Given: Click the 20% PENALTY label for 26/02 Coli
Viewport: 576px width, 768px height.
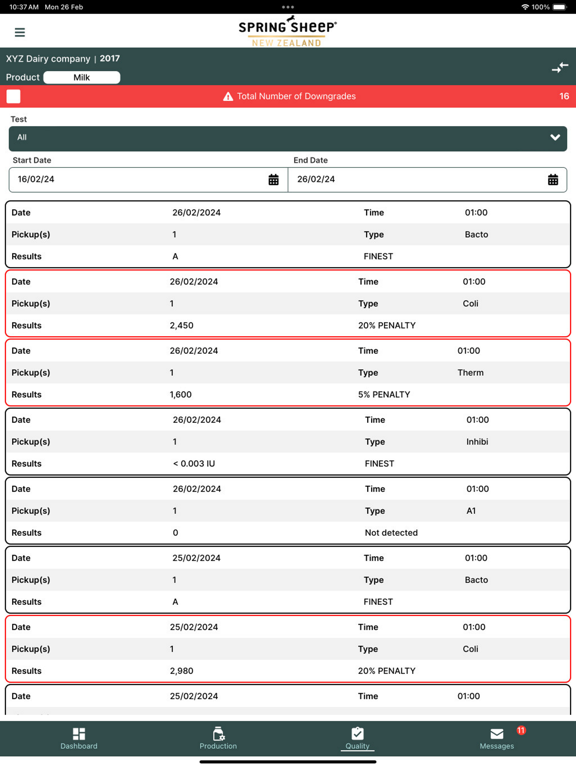Looking at the screenshot, I should click(387, 326).
